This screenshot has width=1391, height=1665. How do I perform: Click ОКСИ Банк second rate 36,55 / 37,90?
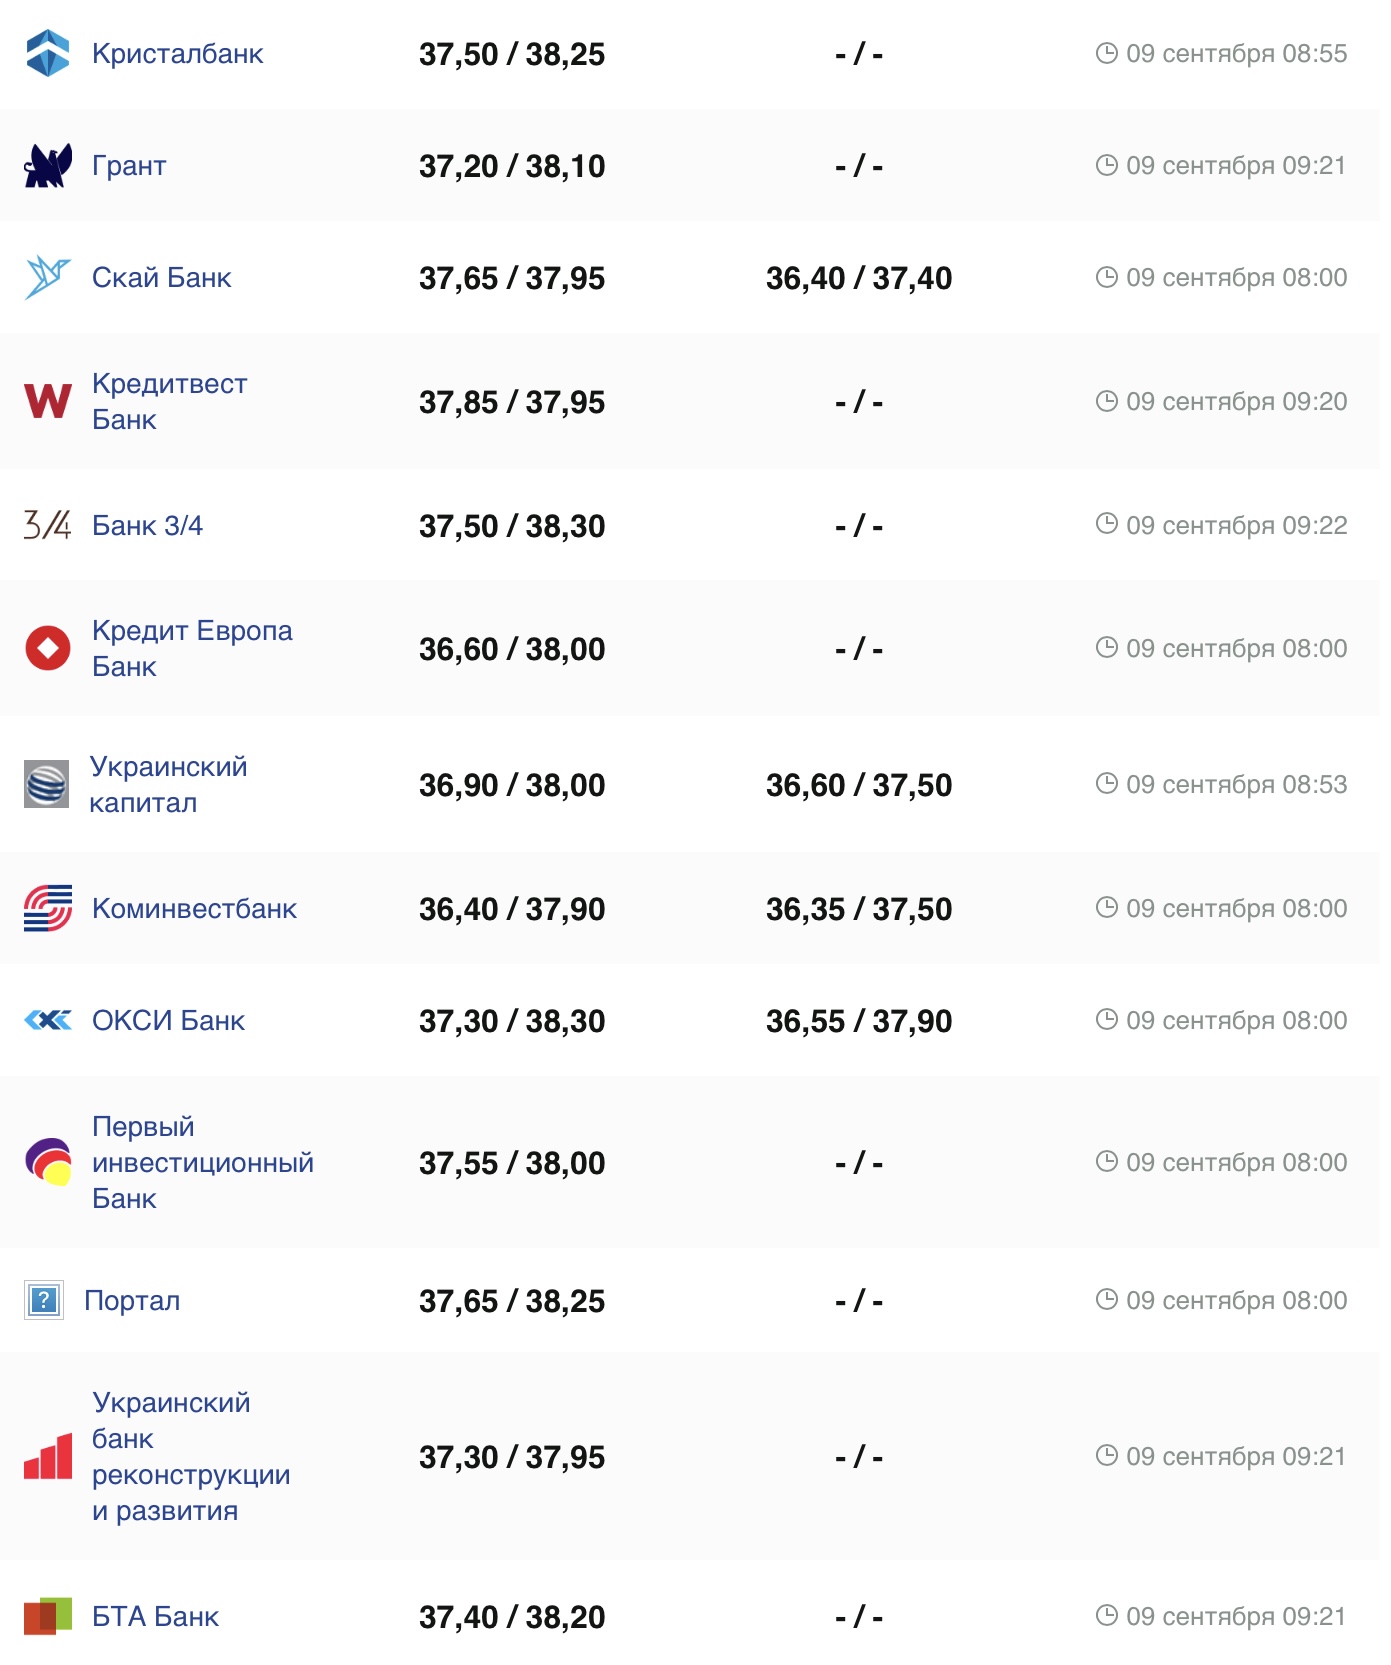[858, 1021]
